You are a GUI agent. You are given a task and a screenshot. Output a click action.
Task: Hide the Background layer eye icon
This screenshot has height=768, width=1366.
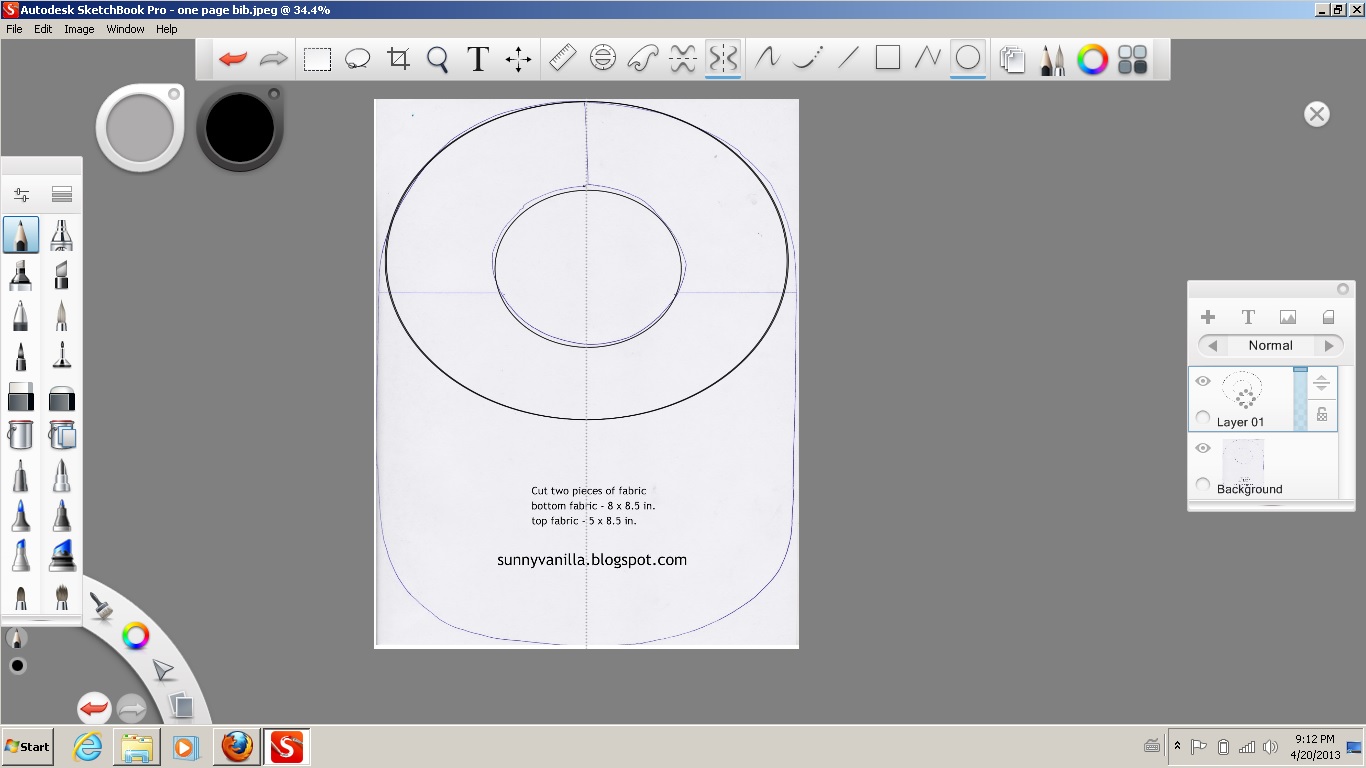click(x=1203, y=448)
